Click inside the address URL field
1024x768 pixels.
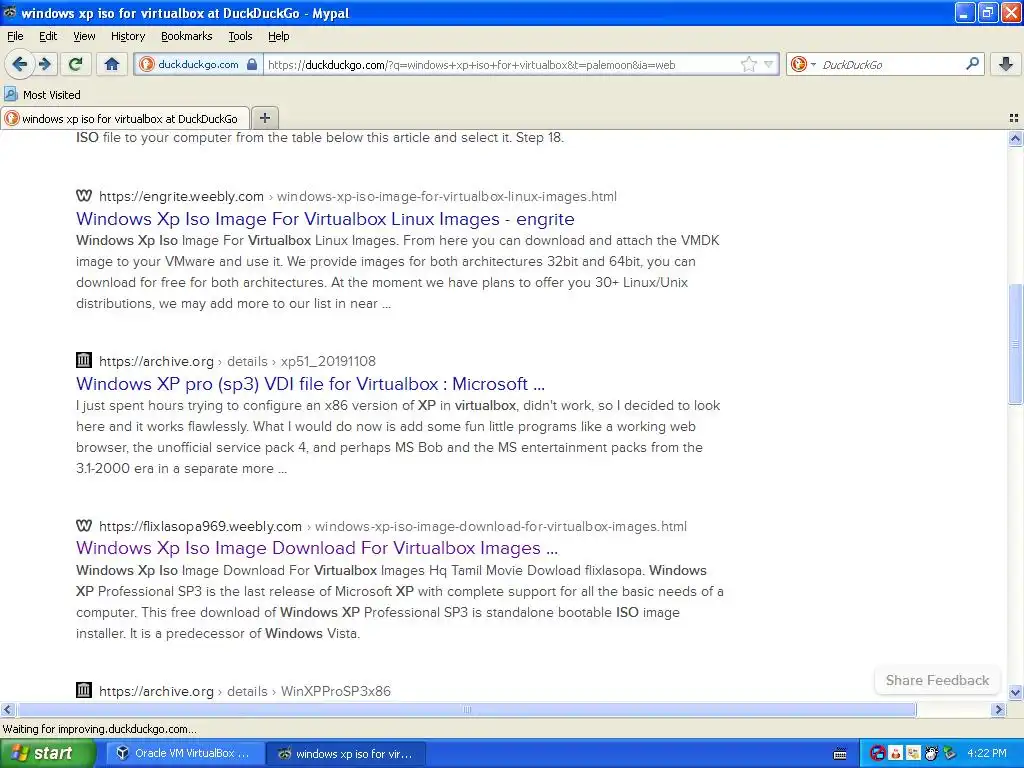point(500,65)
